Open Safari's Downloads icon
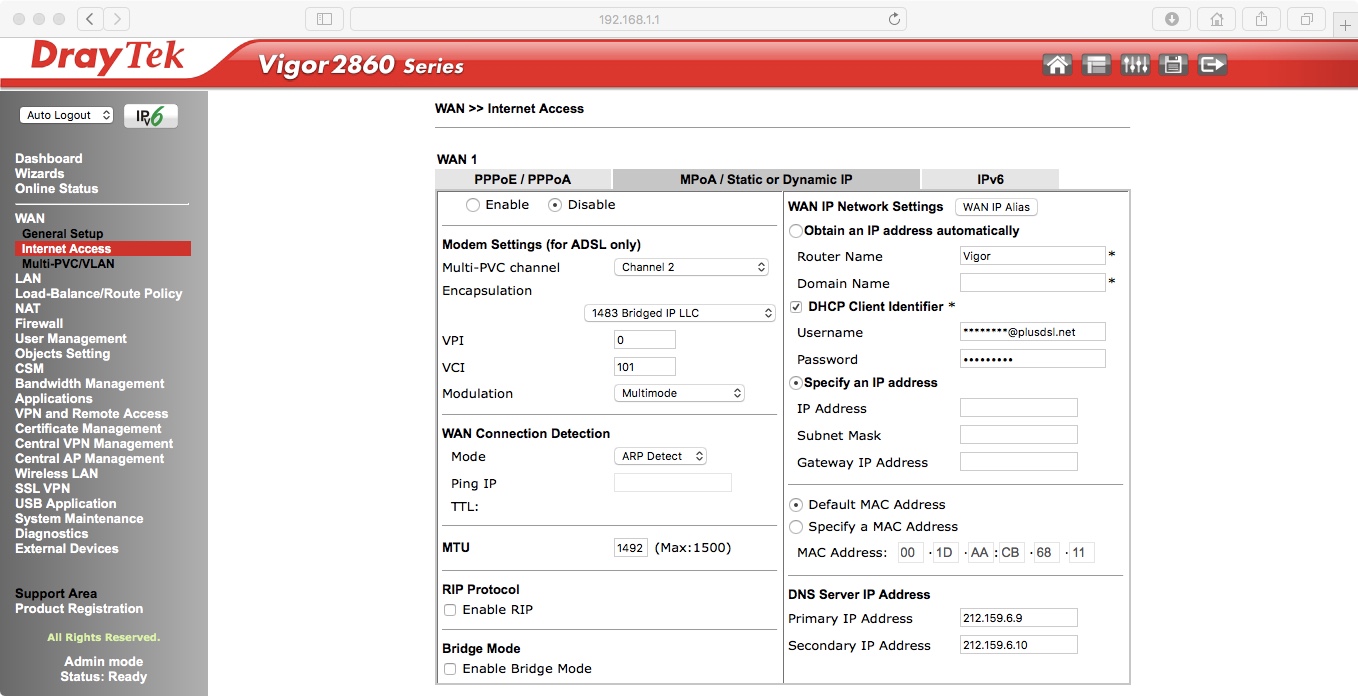The image size is (1358, 696). 1170,17
